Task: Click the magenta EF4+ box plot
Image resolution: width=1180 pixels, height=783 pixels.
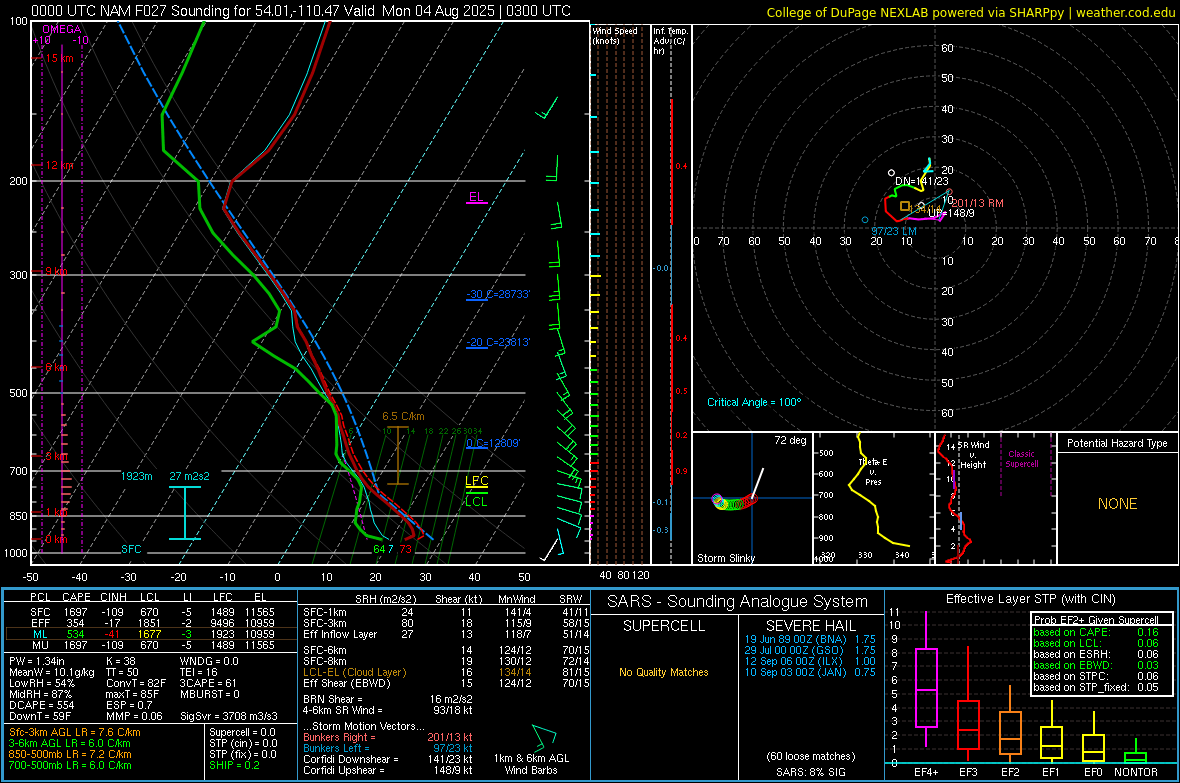Action: 926,679
